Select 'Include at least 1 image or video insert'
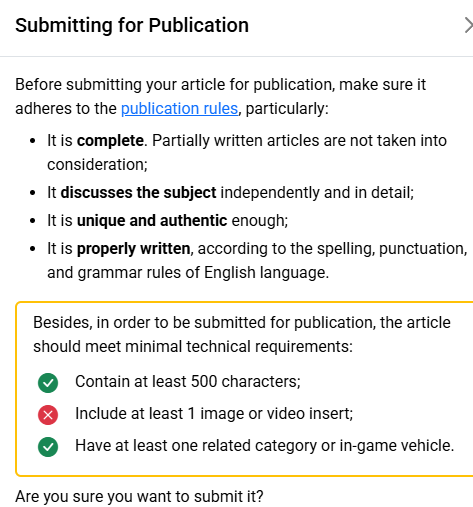473x507 pixels. click(x=214, y=413)
